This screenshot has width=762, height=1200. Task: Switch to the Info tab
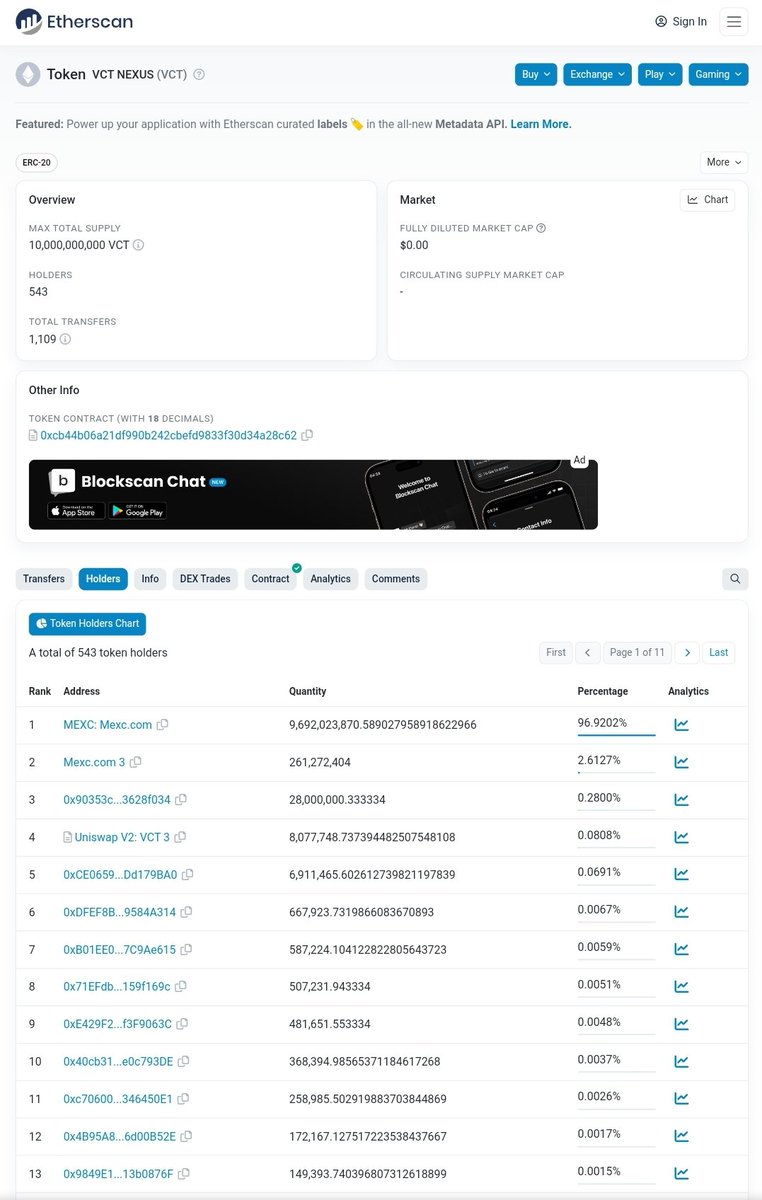point(150,579)
